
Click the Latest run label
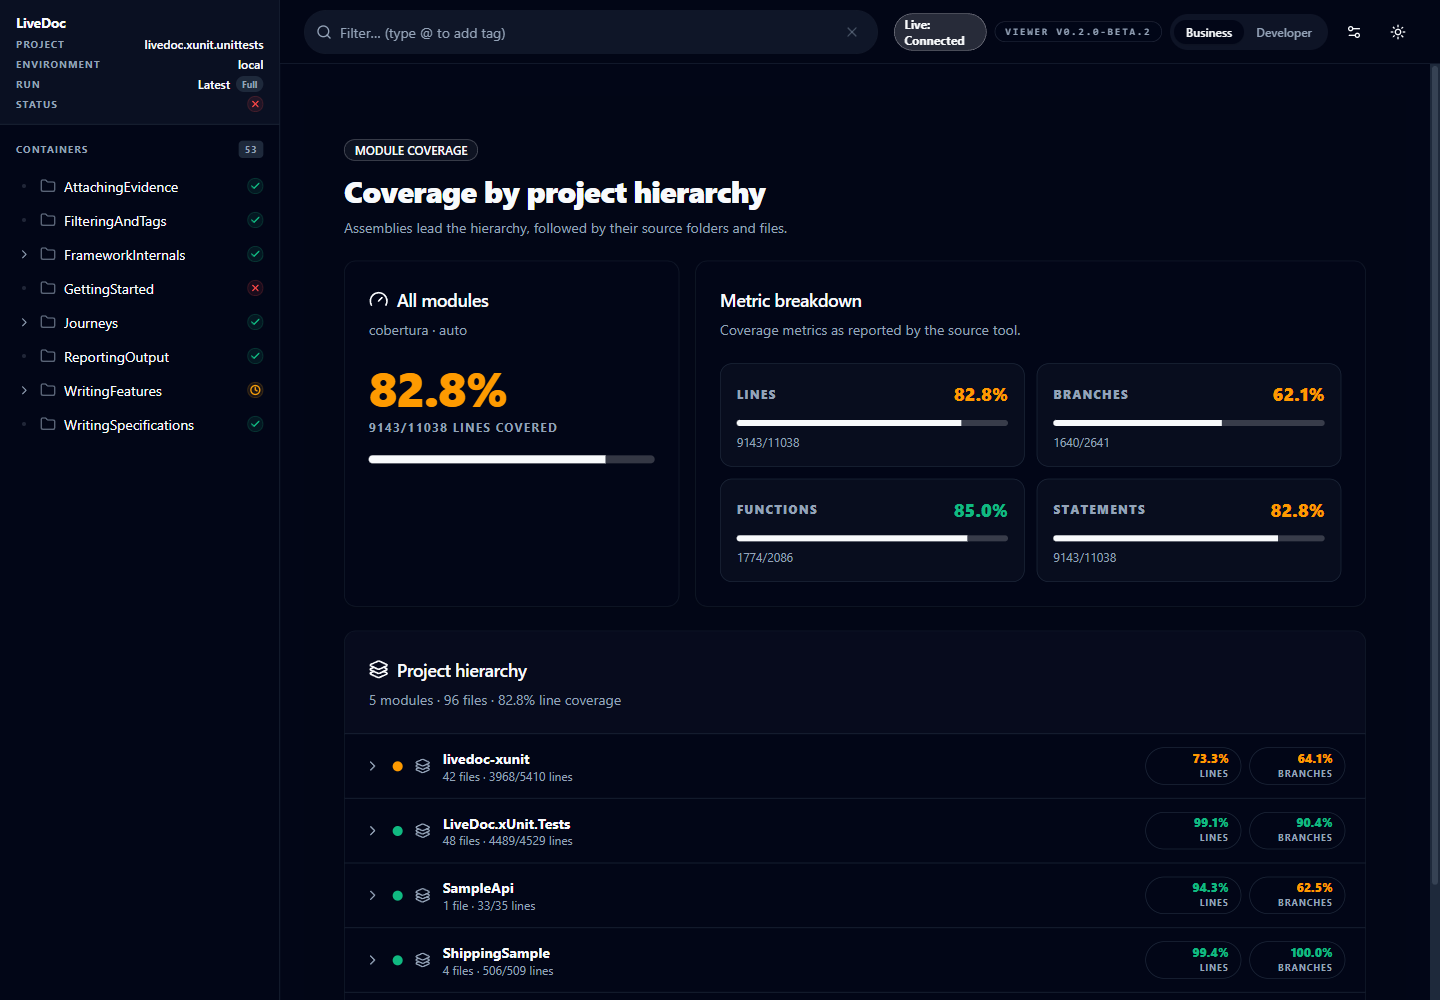tap(214, 85)
